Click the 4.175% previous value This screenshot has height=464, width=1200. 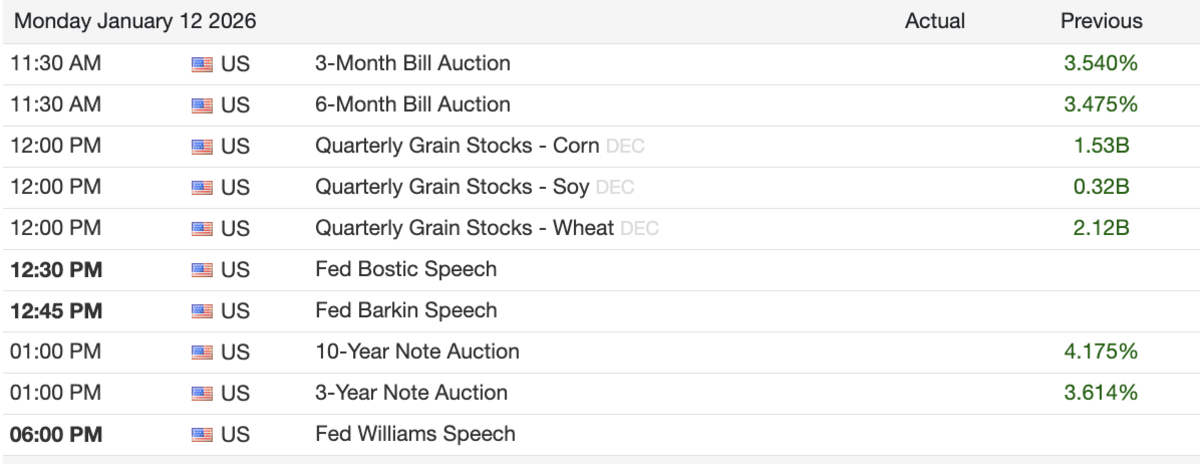click(1101, 351)
